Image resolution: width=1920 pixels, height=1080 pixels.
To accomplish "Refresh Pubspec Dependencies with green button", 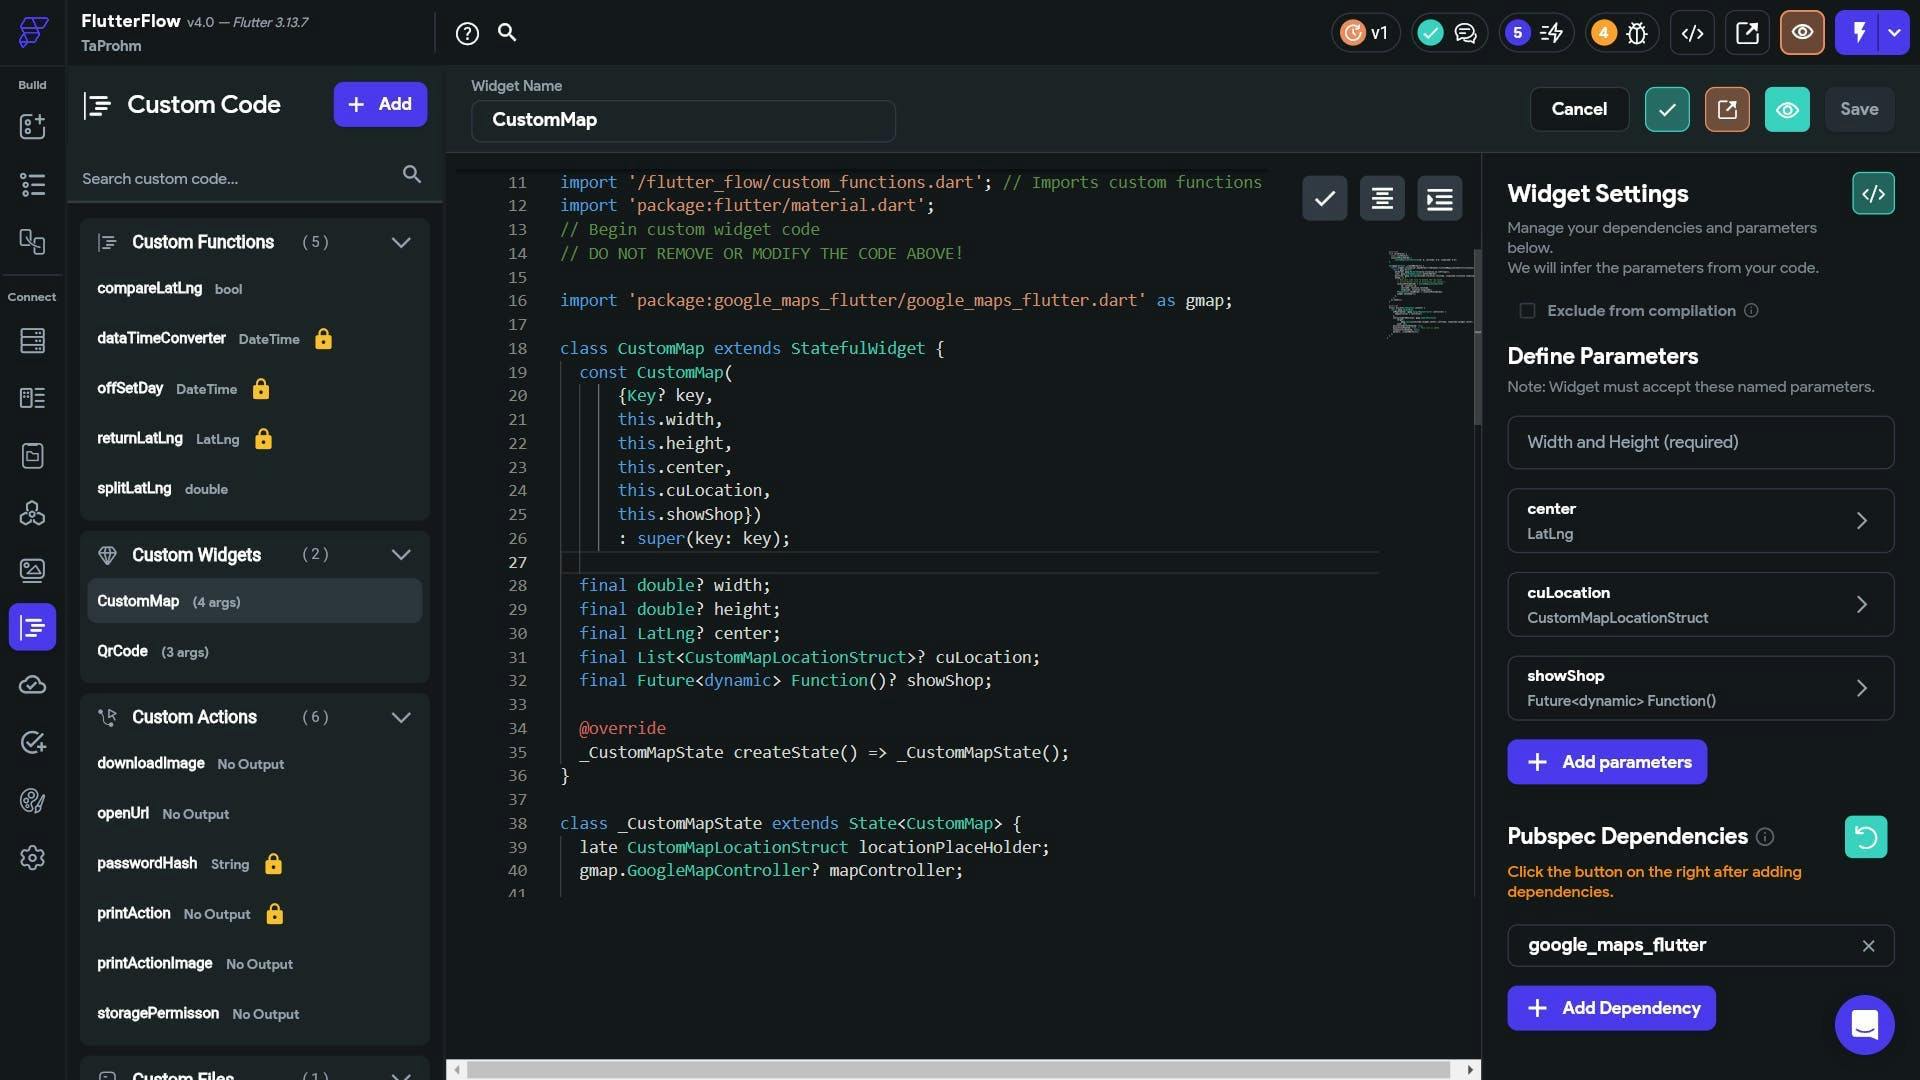I will click(x=1865, y=837).
